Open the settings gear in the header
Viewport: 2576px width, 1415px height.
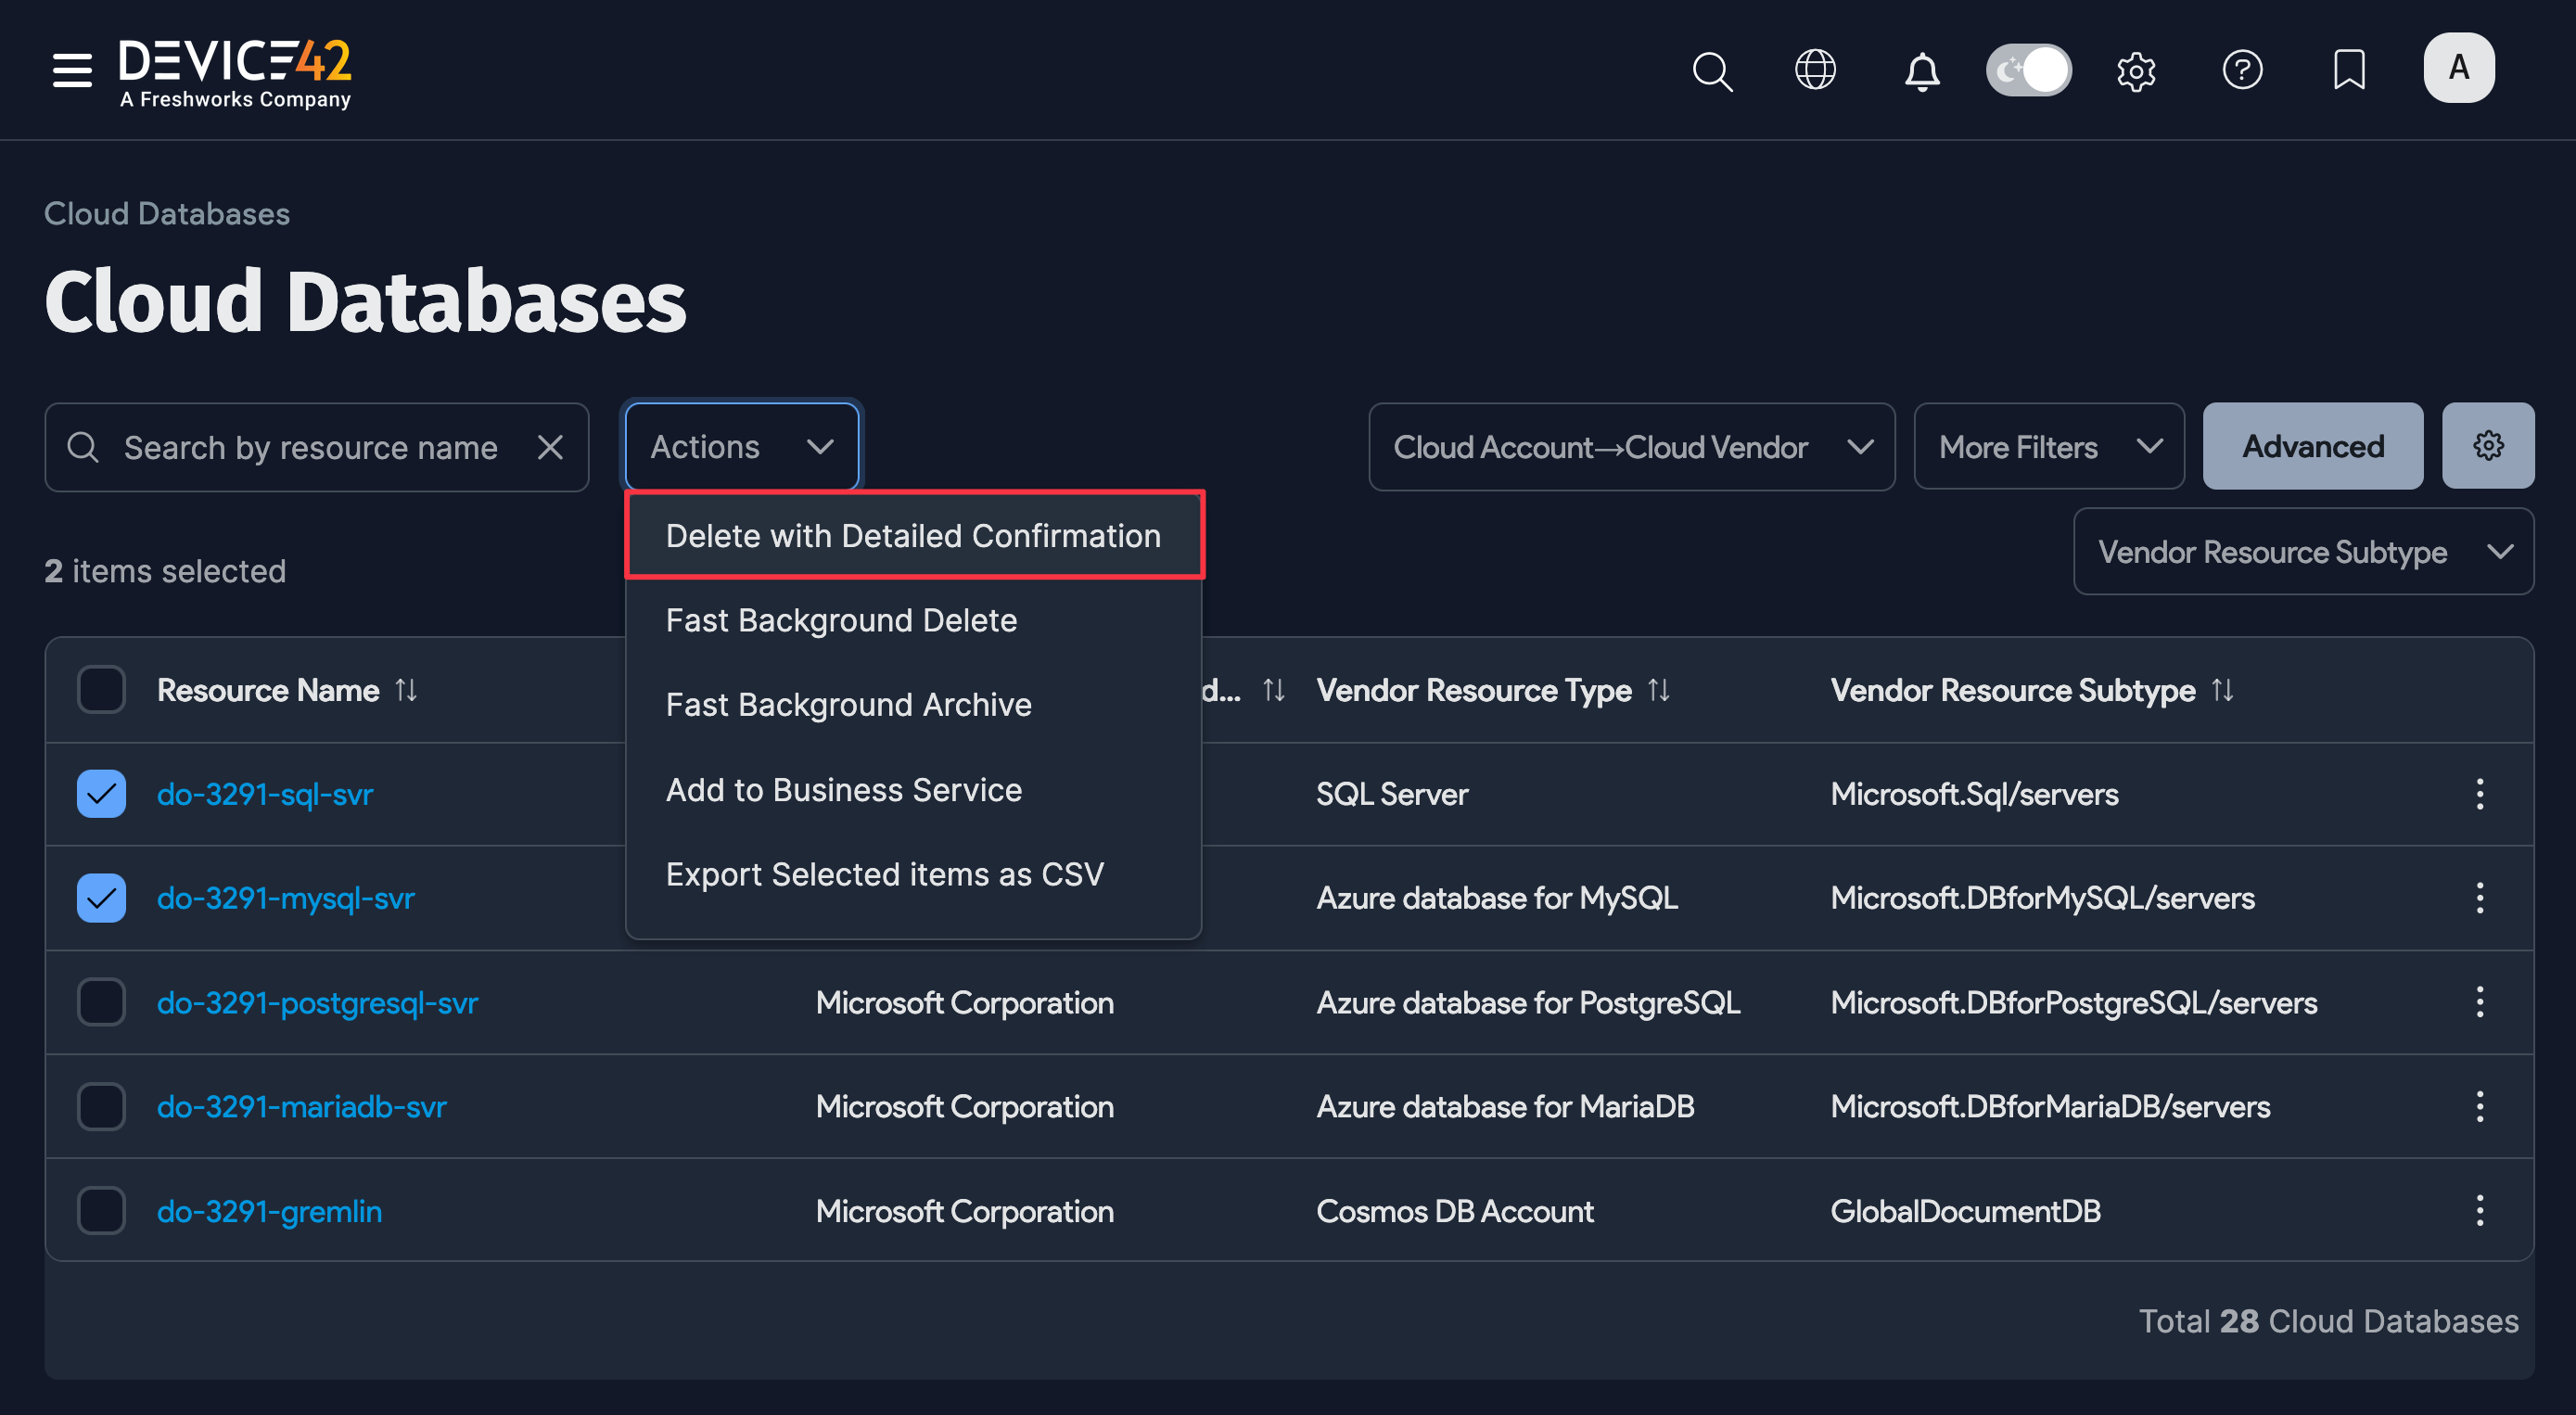2135,71
